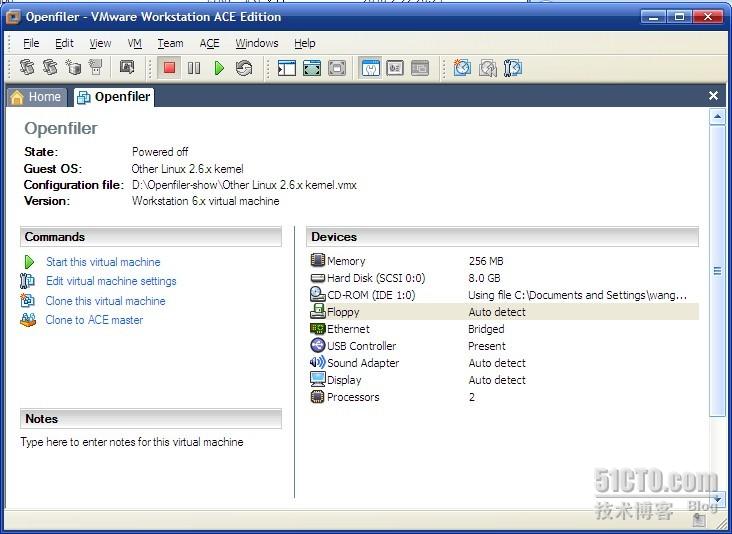Click Clone to ACE master link

click(94, 320)
